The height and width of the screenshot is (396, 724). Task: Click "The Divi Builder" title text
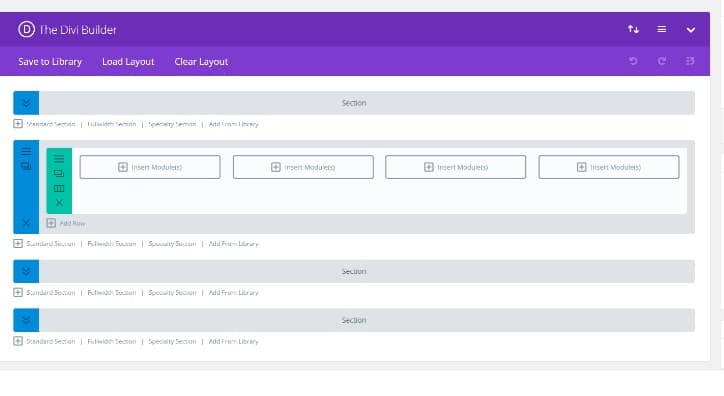[x=78, y=30]
